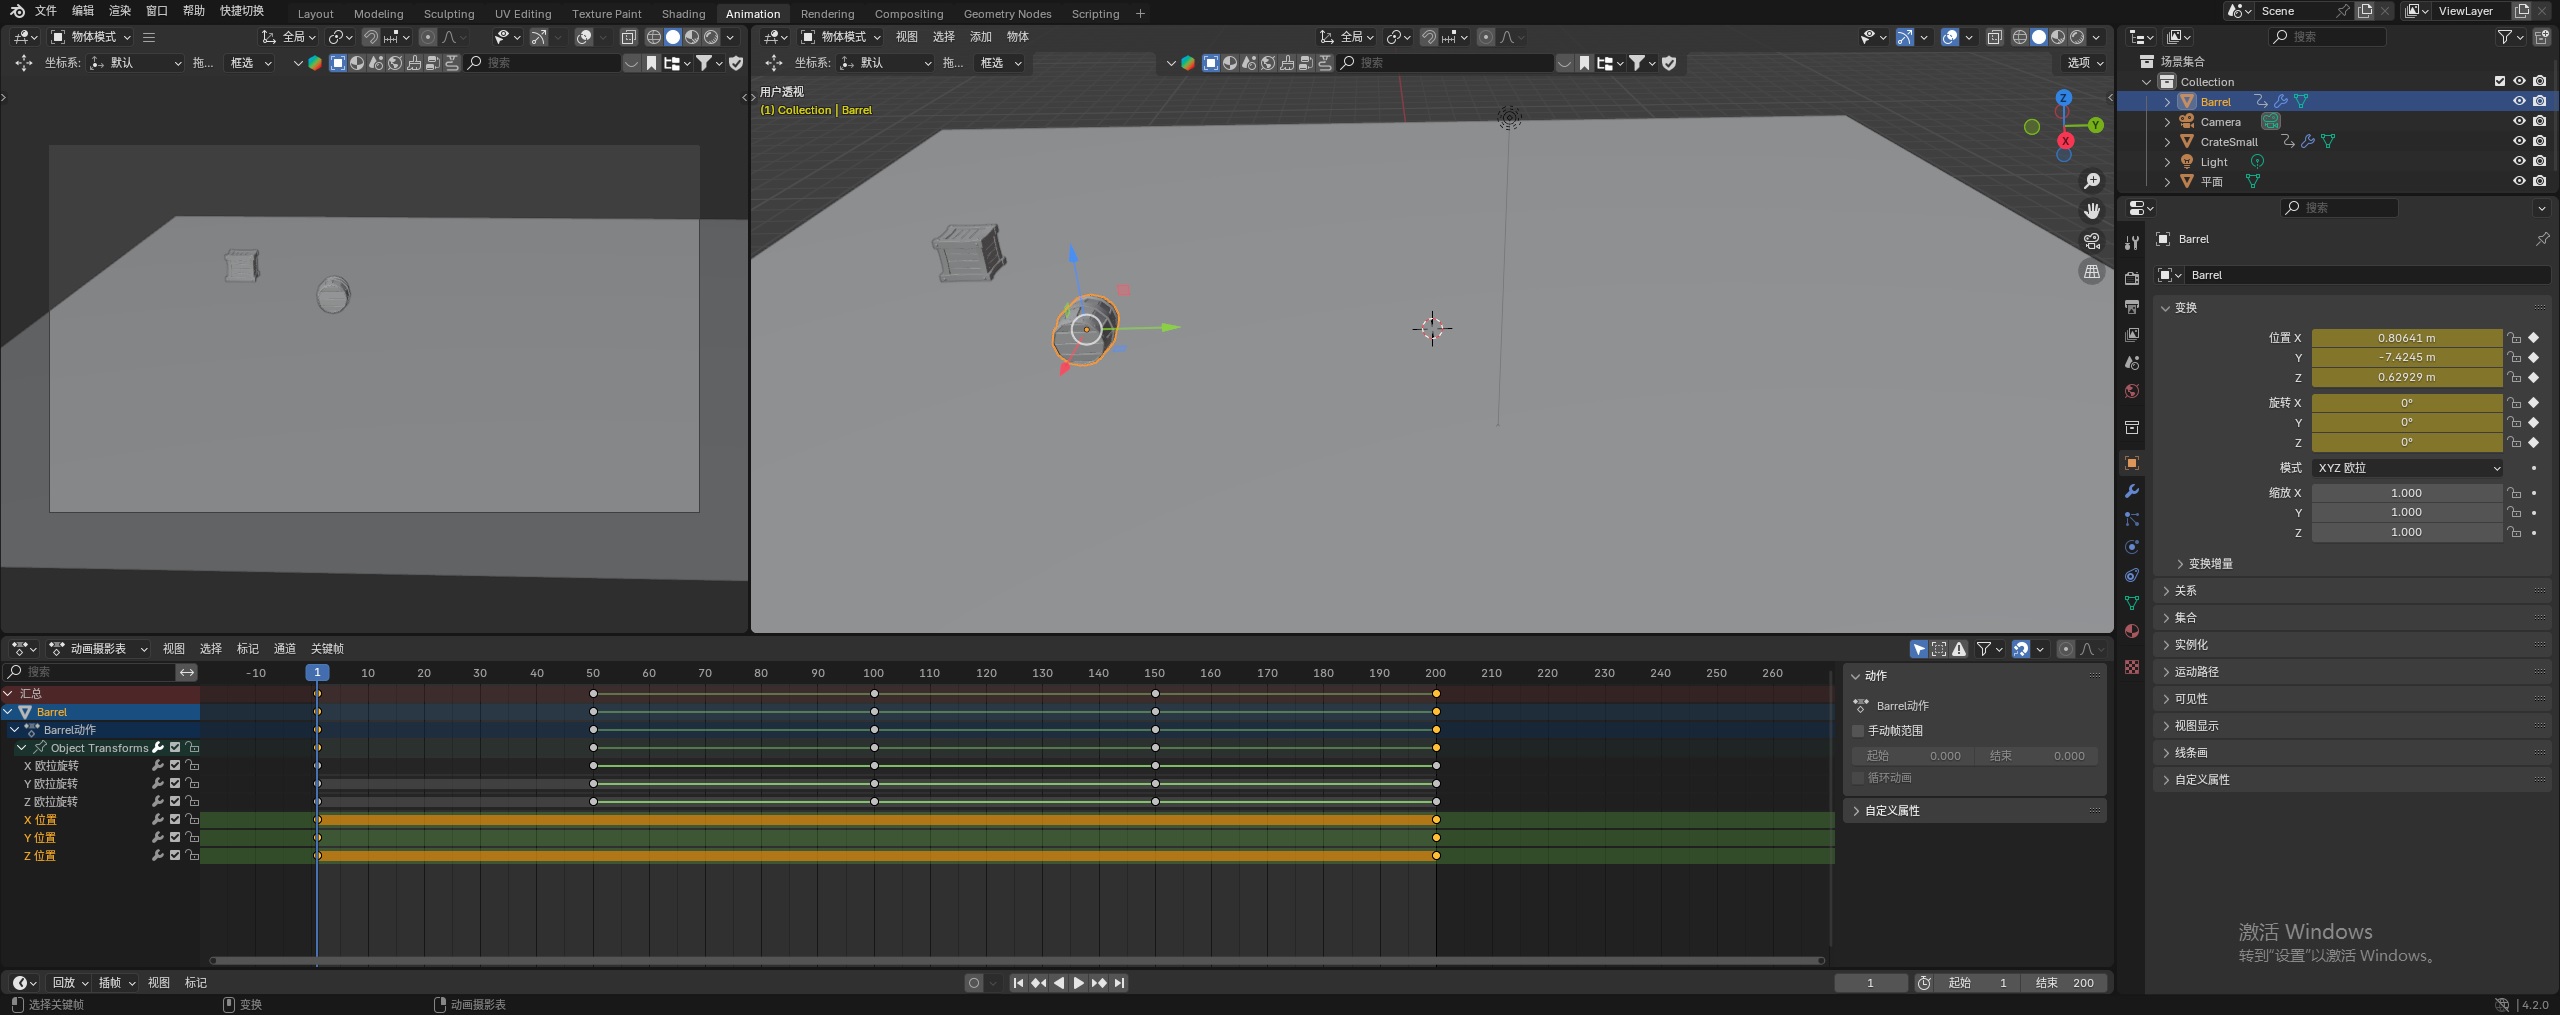The image size is (2560, 1015).
Task: Toggle mute checkbox for Z location channel
Action: coord(175,856)
